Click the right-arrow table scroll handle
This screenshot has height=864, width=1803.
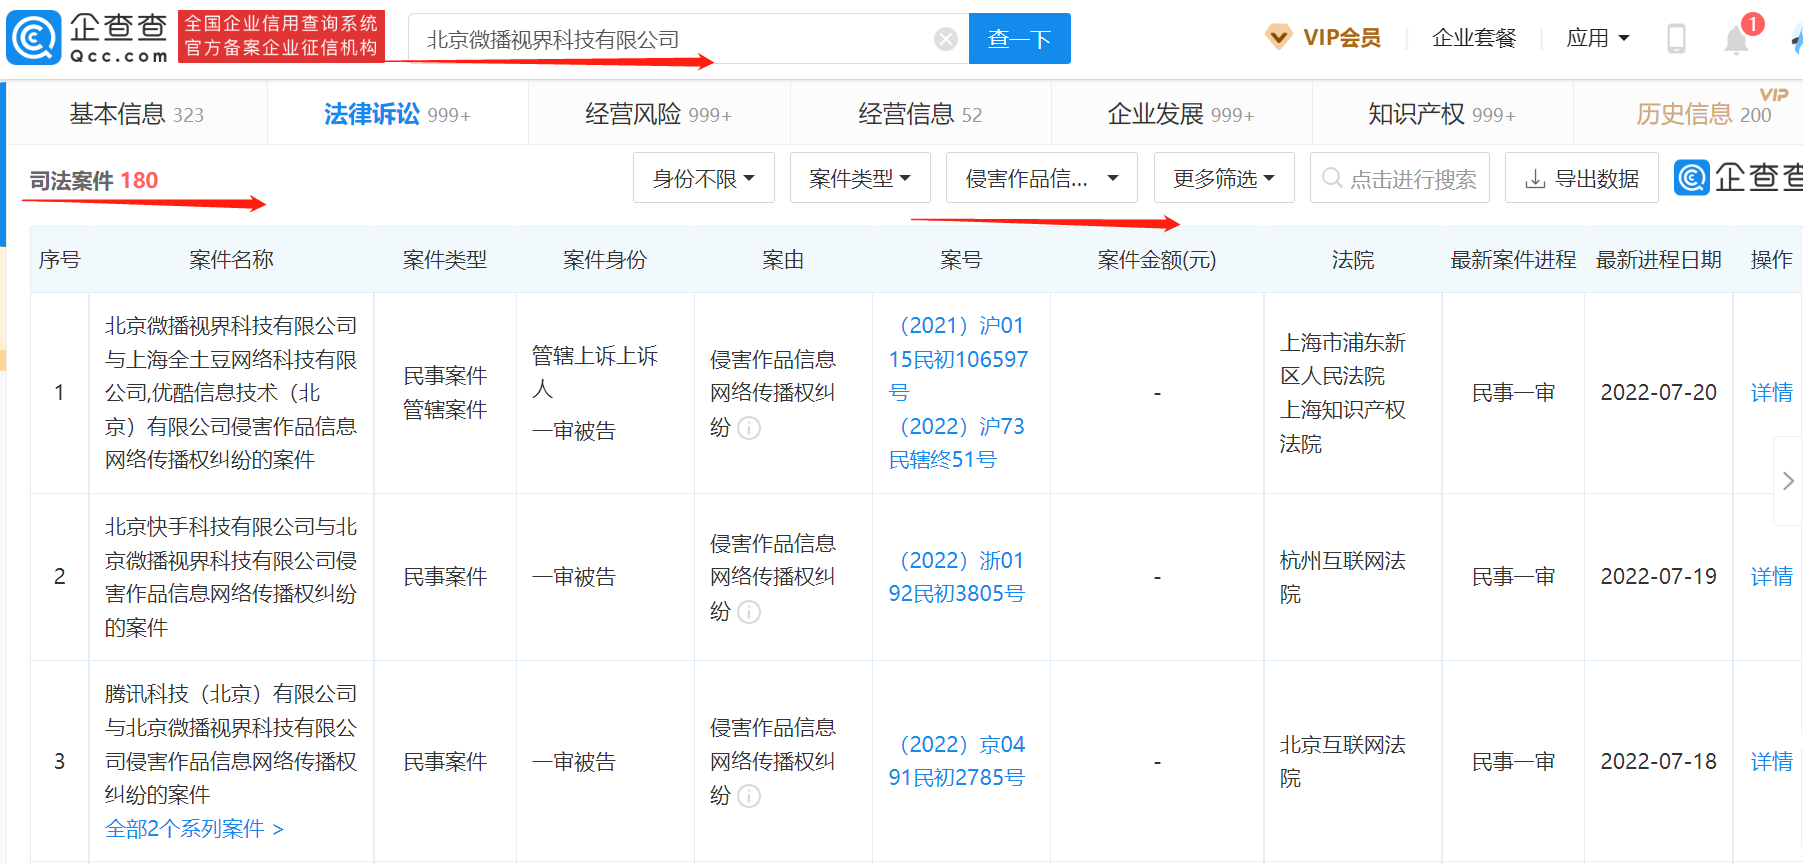point(1788,481)
